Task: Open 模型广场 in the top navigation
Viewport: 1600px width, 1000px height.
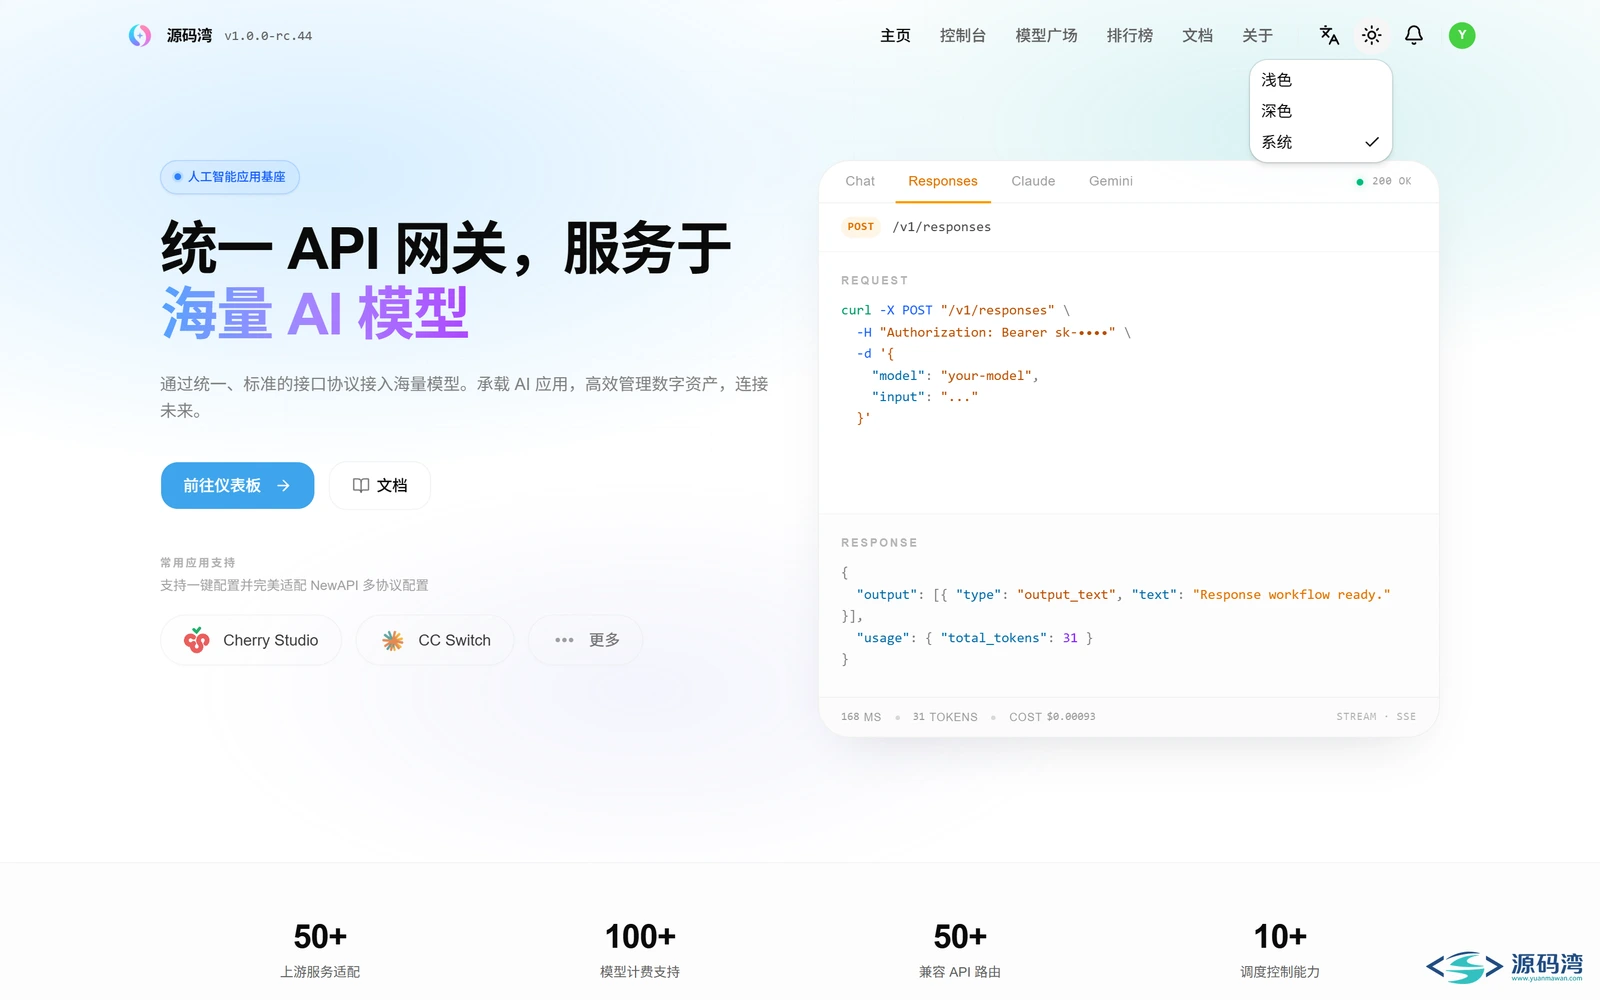Action: click(1046, 36)
